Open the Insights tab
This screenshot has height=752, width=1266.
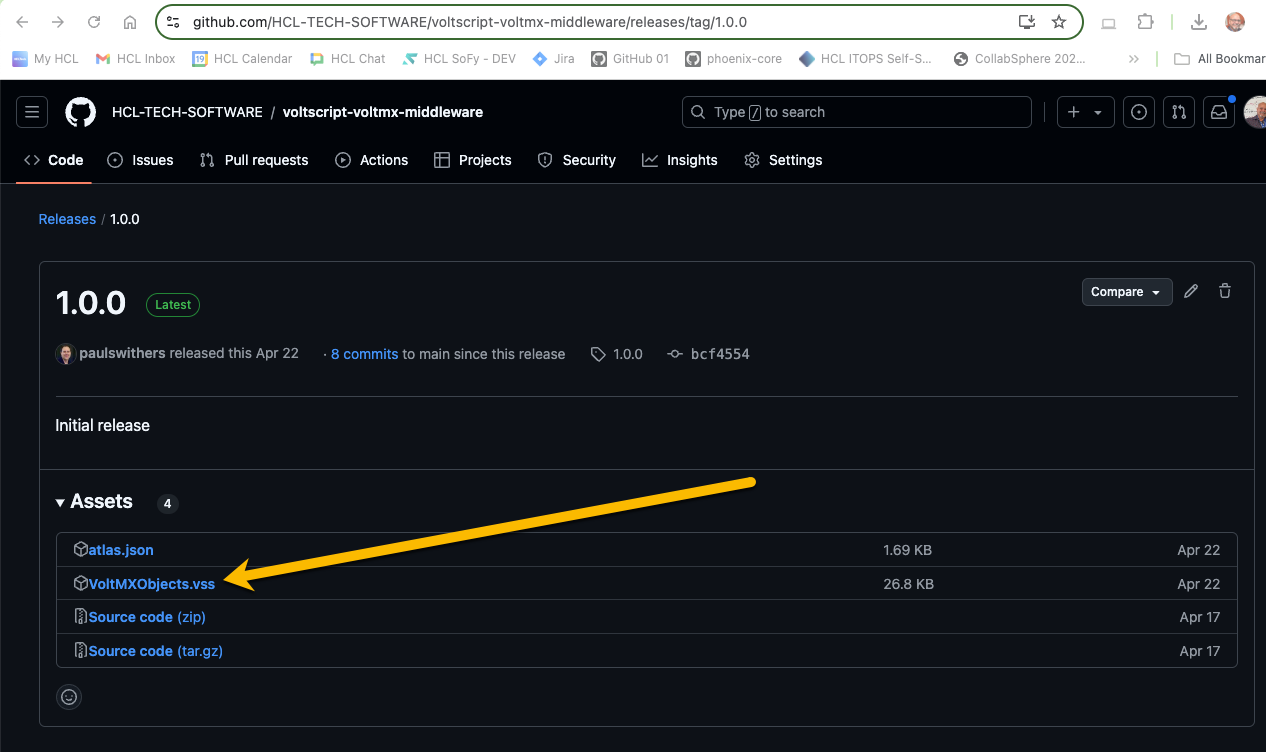click(680, 160)
